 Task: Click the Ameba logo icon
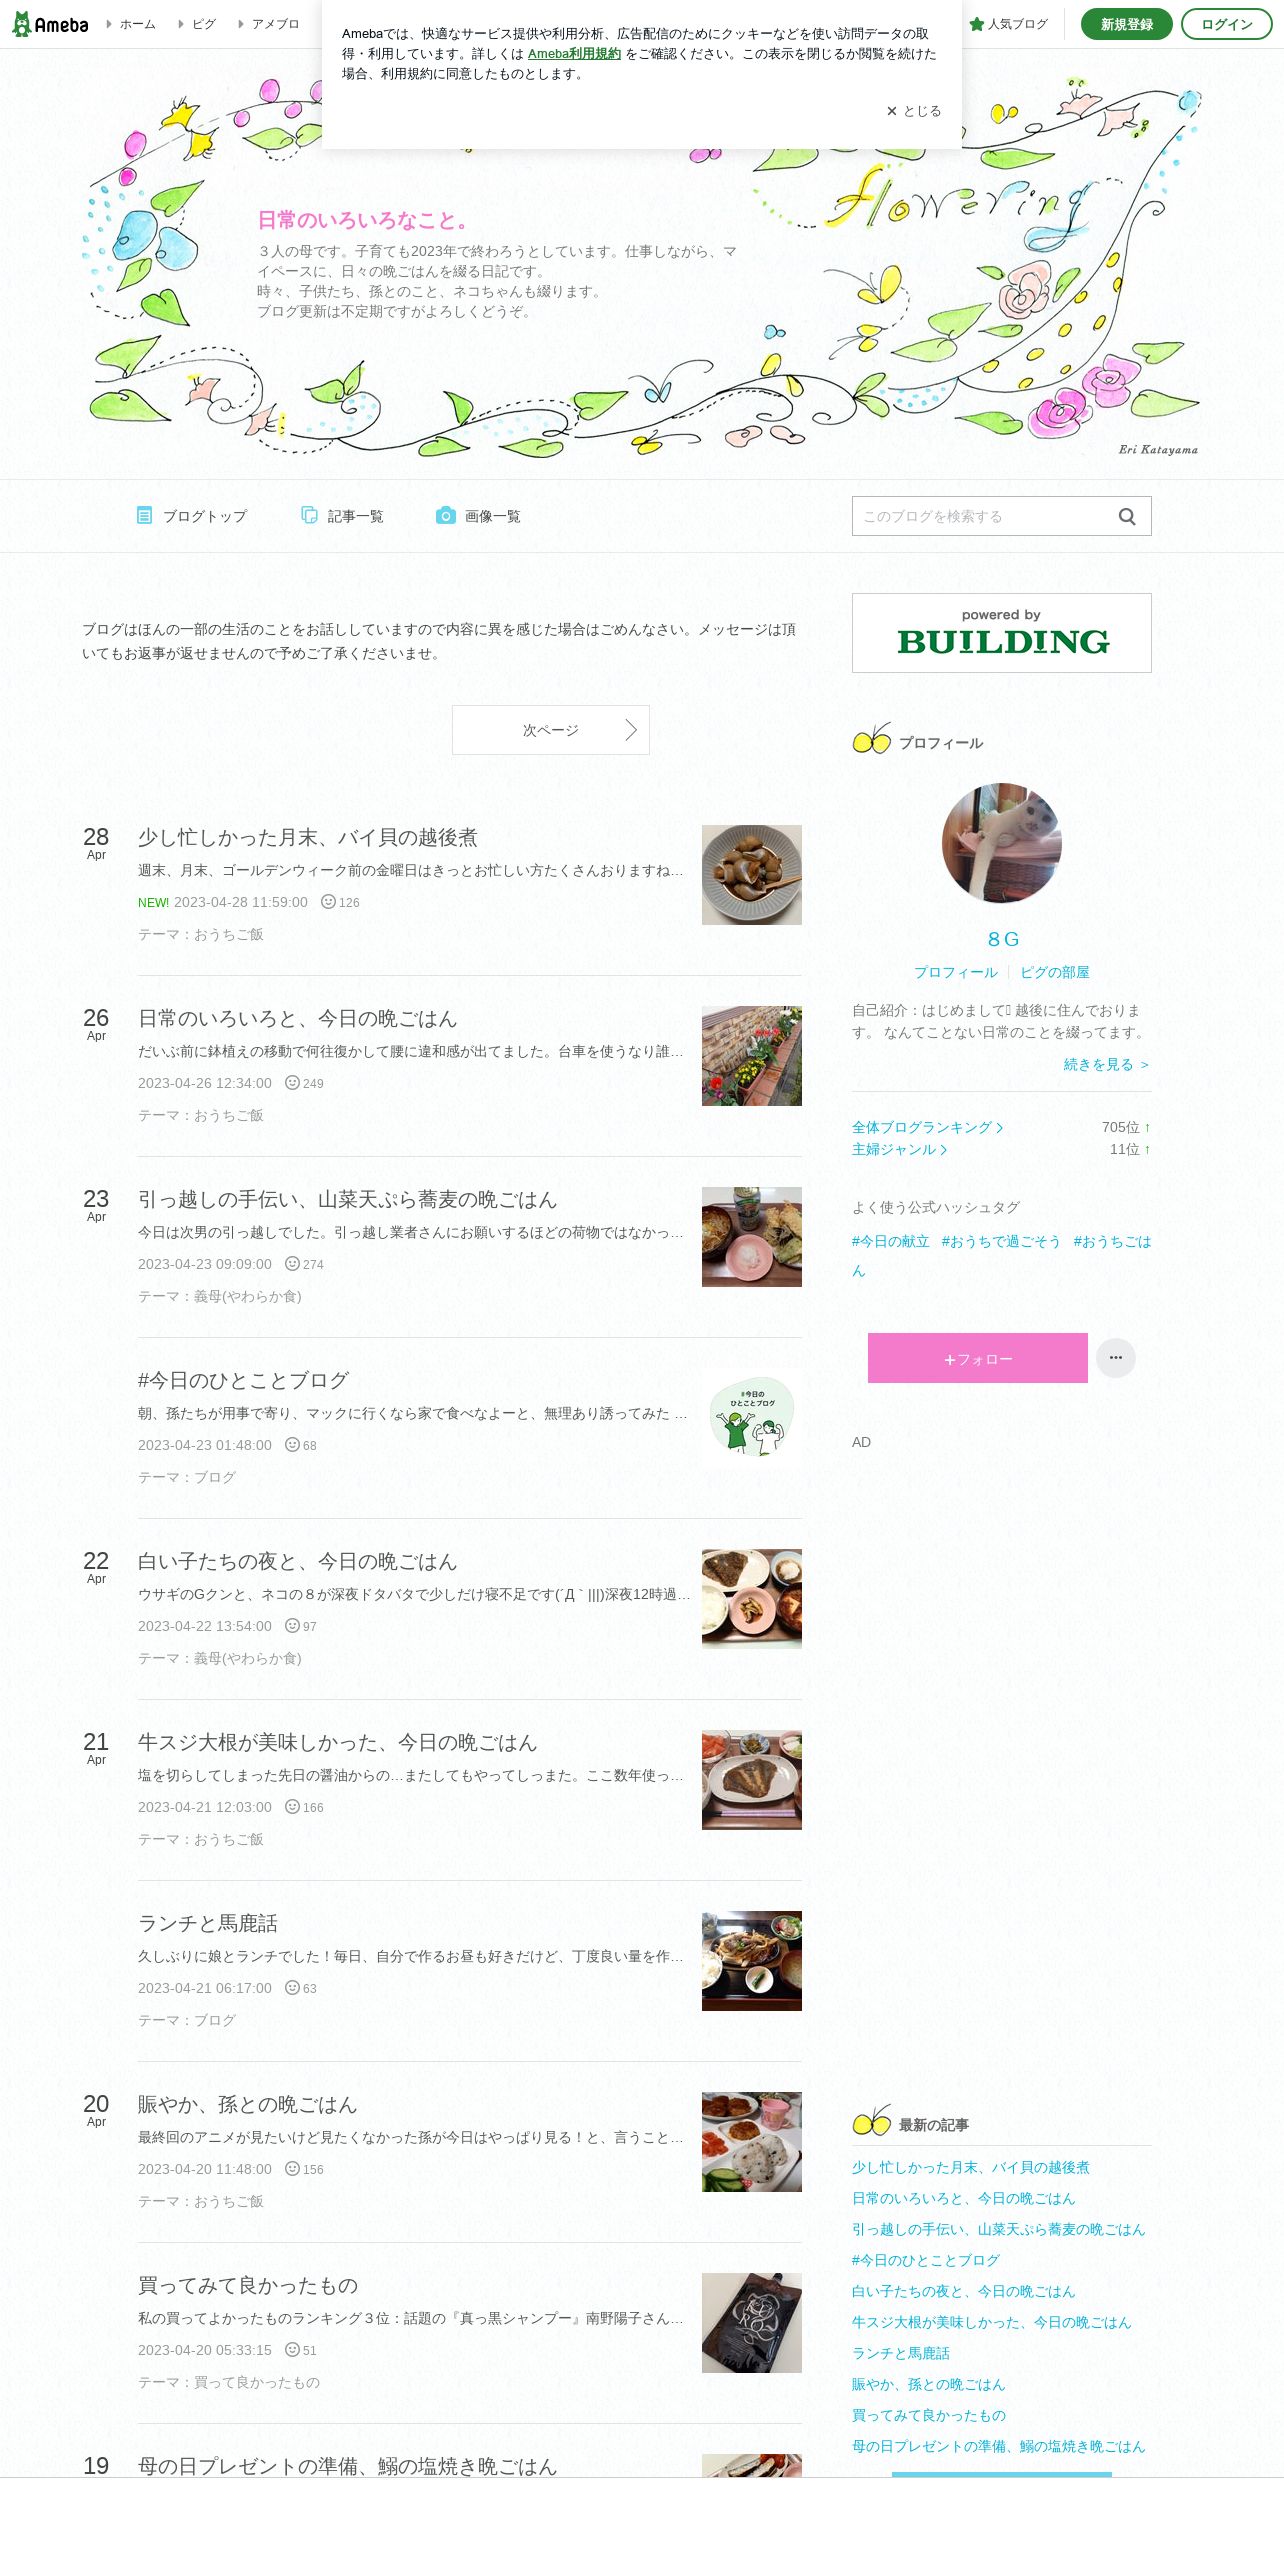pyautogui.click(x=50, y=24)
